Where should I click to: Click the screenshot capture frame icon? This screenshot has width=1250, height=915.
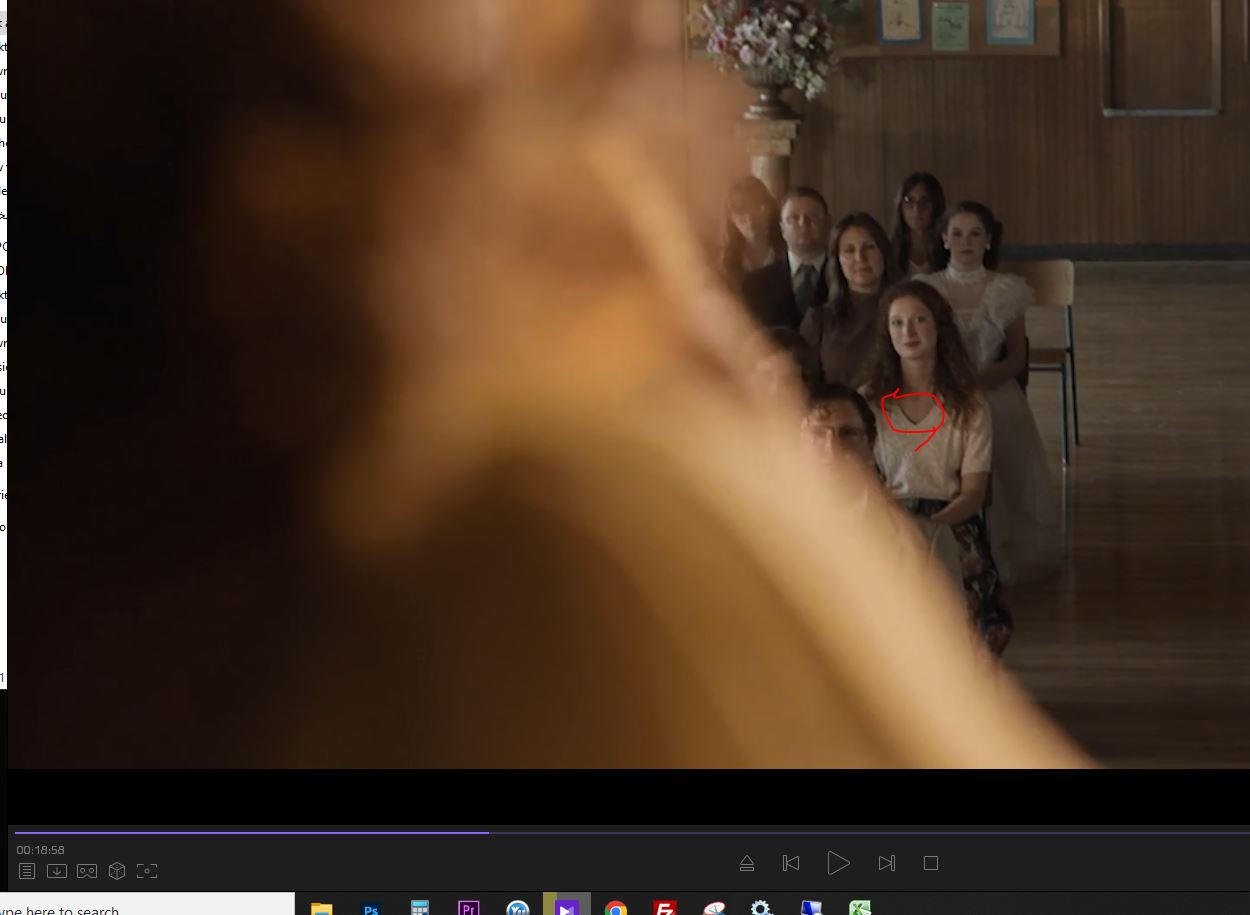[147, 871]
